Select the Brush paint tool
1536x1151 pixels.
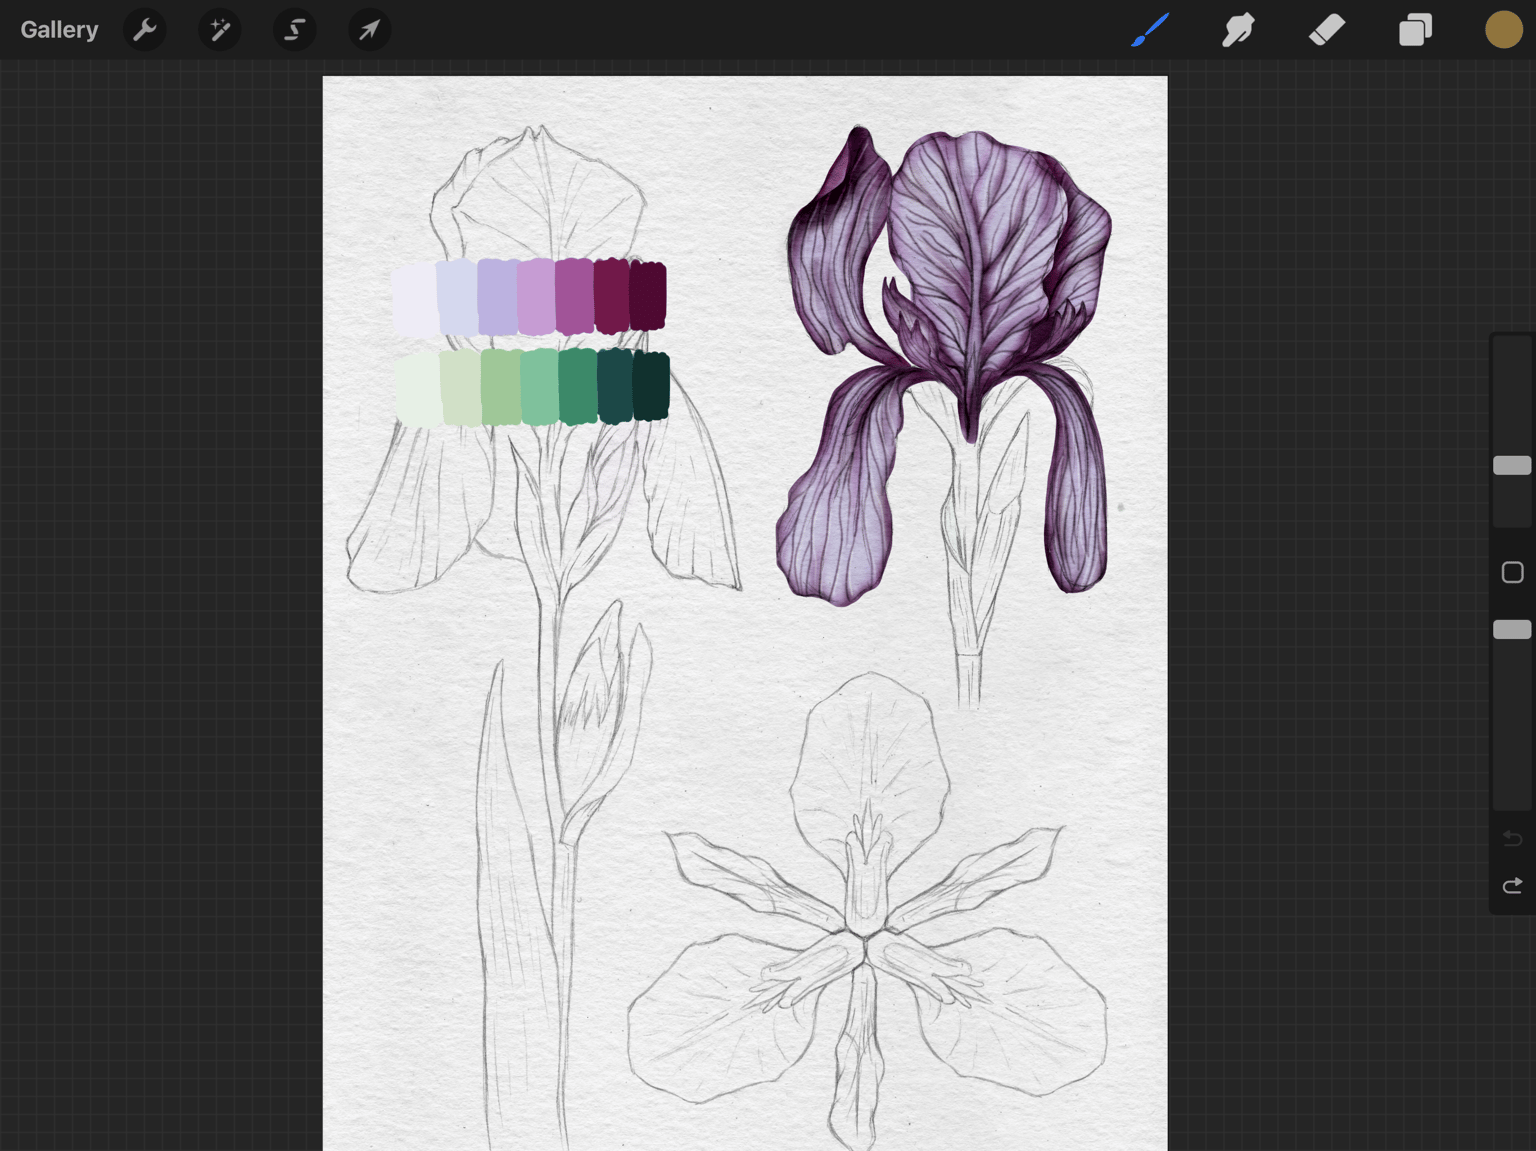click(1150, 30)
